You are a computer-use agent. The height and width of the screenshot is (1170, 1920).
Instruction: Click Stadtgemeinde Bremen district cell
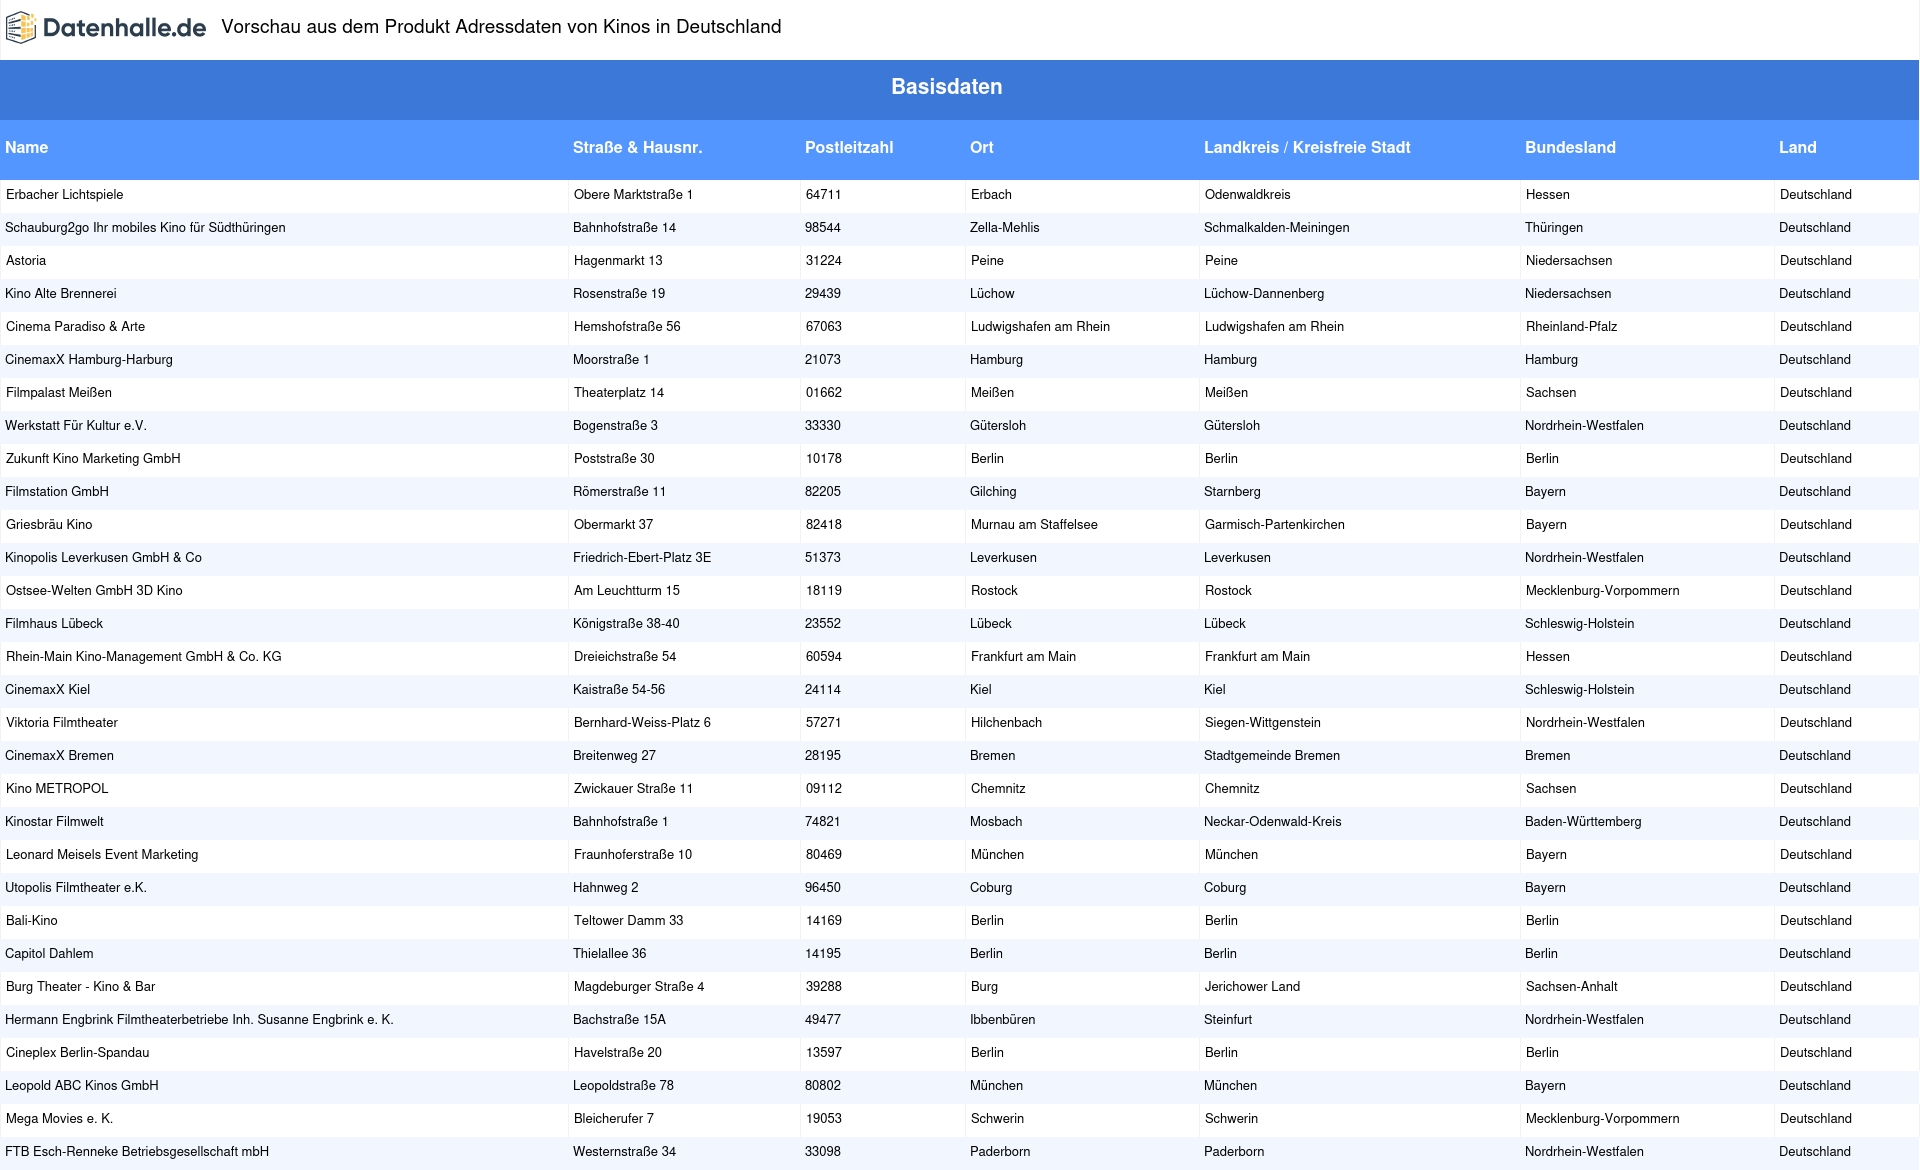[x=1272, y=756]
